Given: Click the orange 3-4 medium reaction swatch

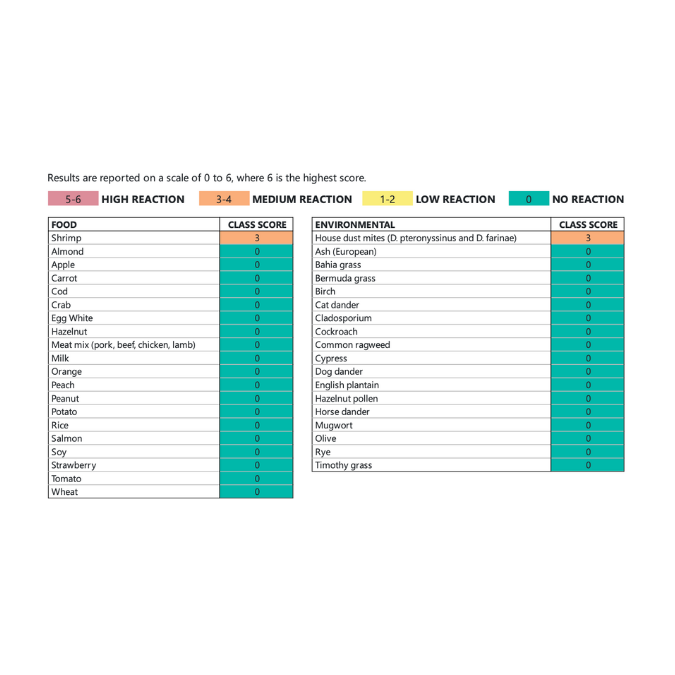Looking at the screenshot, I should (224, 199).
